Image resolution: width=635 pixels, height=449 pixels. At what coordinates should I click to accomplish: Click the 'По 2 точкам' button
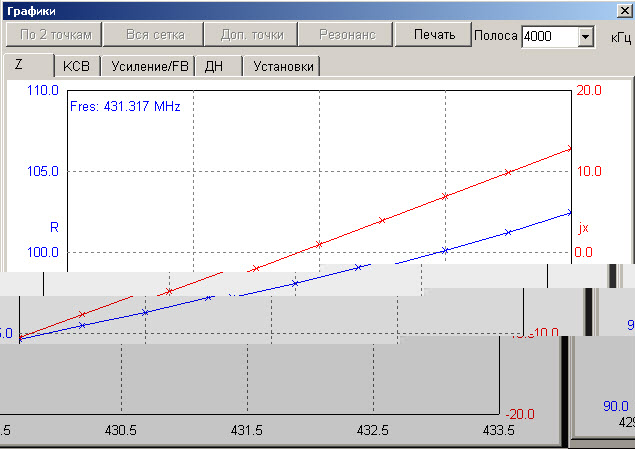(52, 34)
